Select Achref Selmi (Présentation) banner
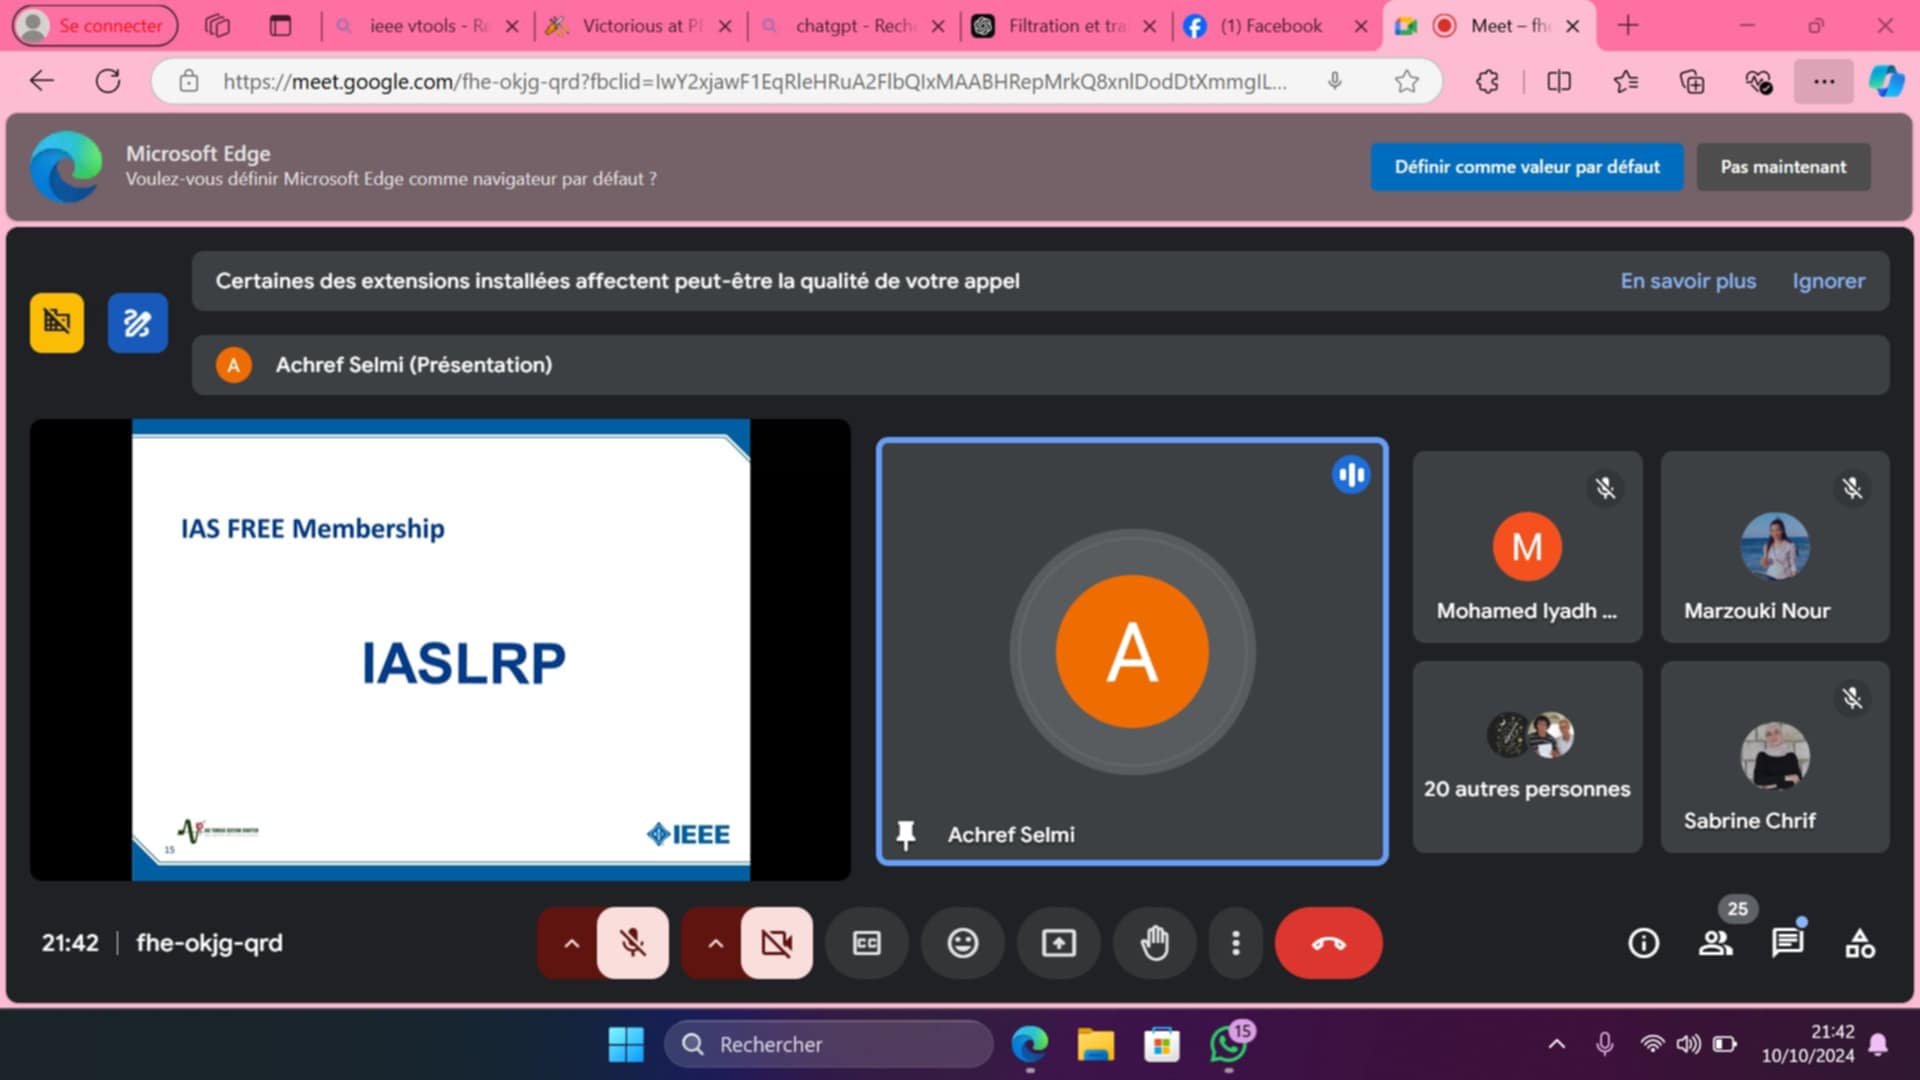 1040,365
